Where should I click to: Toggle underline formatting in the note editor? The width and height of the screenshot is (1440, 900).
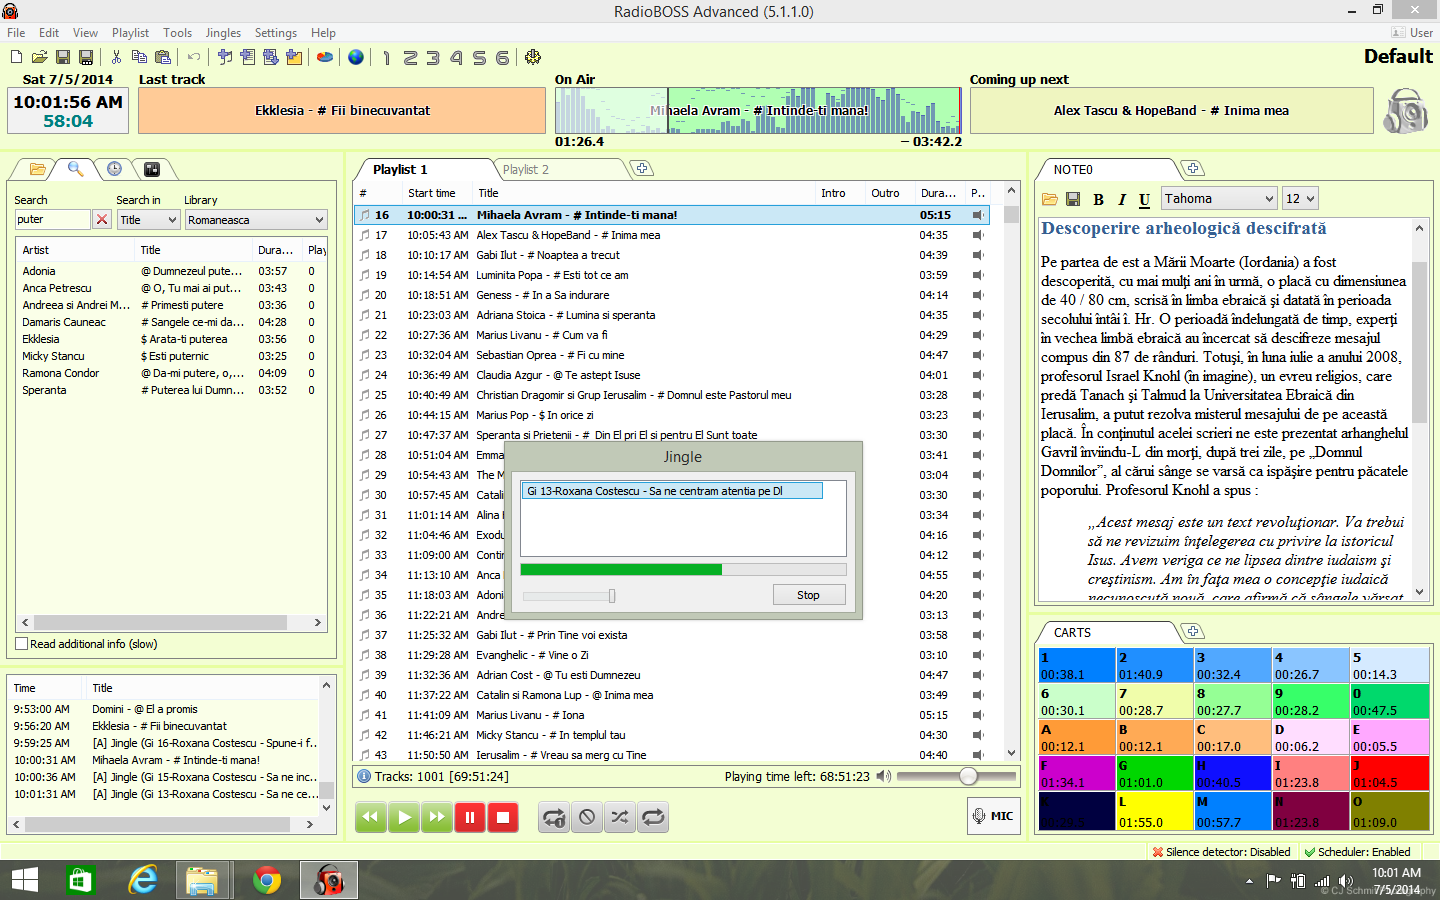coord(1144,199)
